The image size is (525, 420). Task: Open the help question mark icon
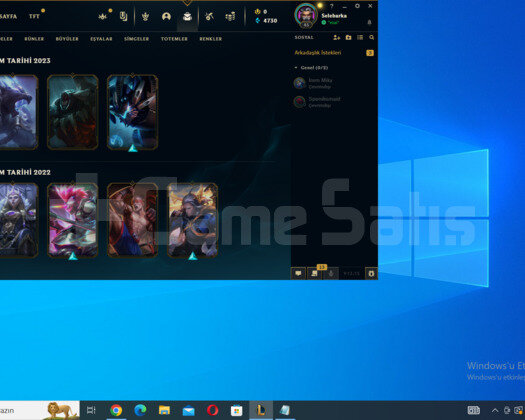coord(331,6)
